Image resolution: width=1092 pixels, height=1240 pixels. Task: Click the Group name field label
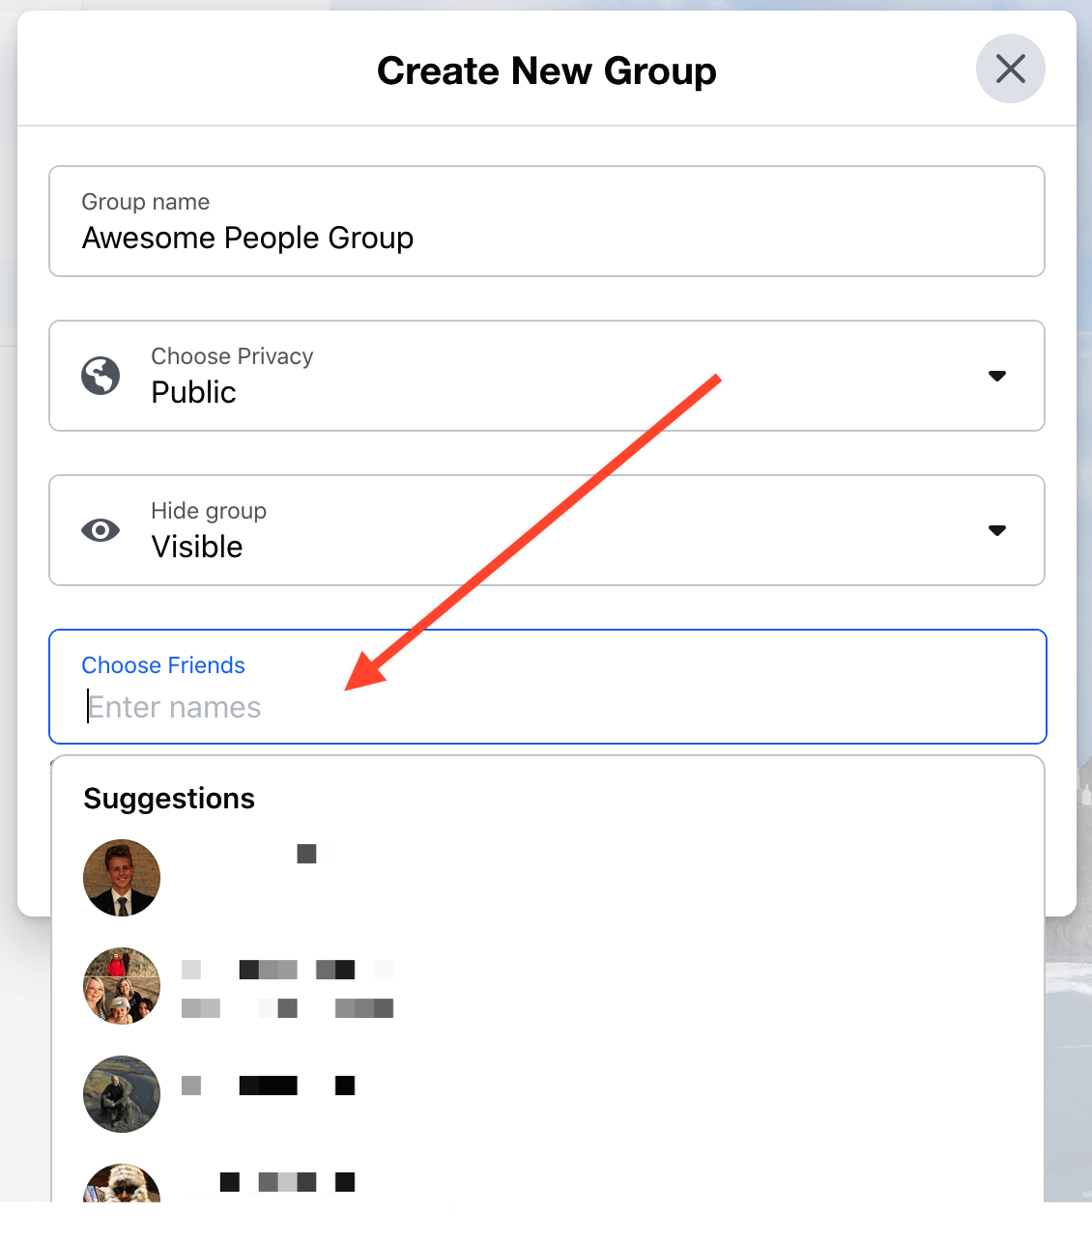point(145,201)
